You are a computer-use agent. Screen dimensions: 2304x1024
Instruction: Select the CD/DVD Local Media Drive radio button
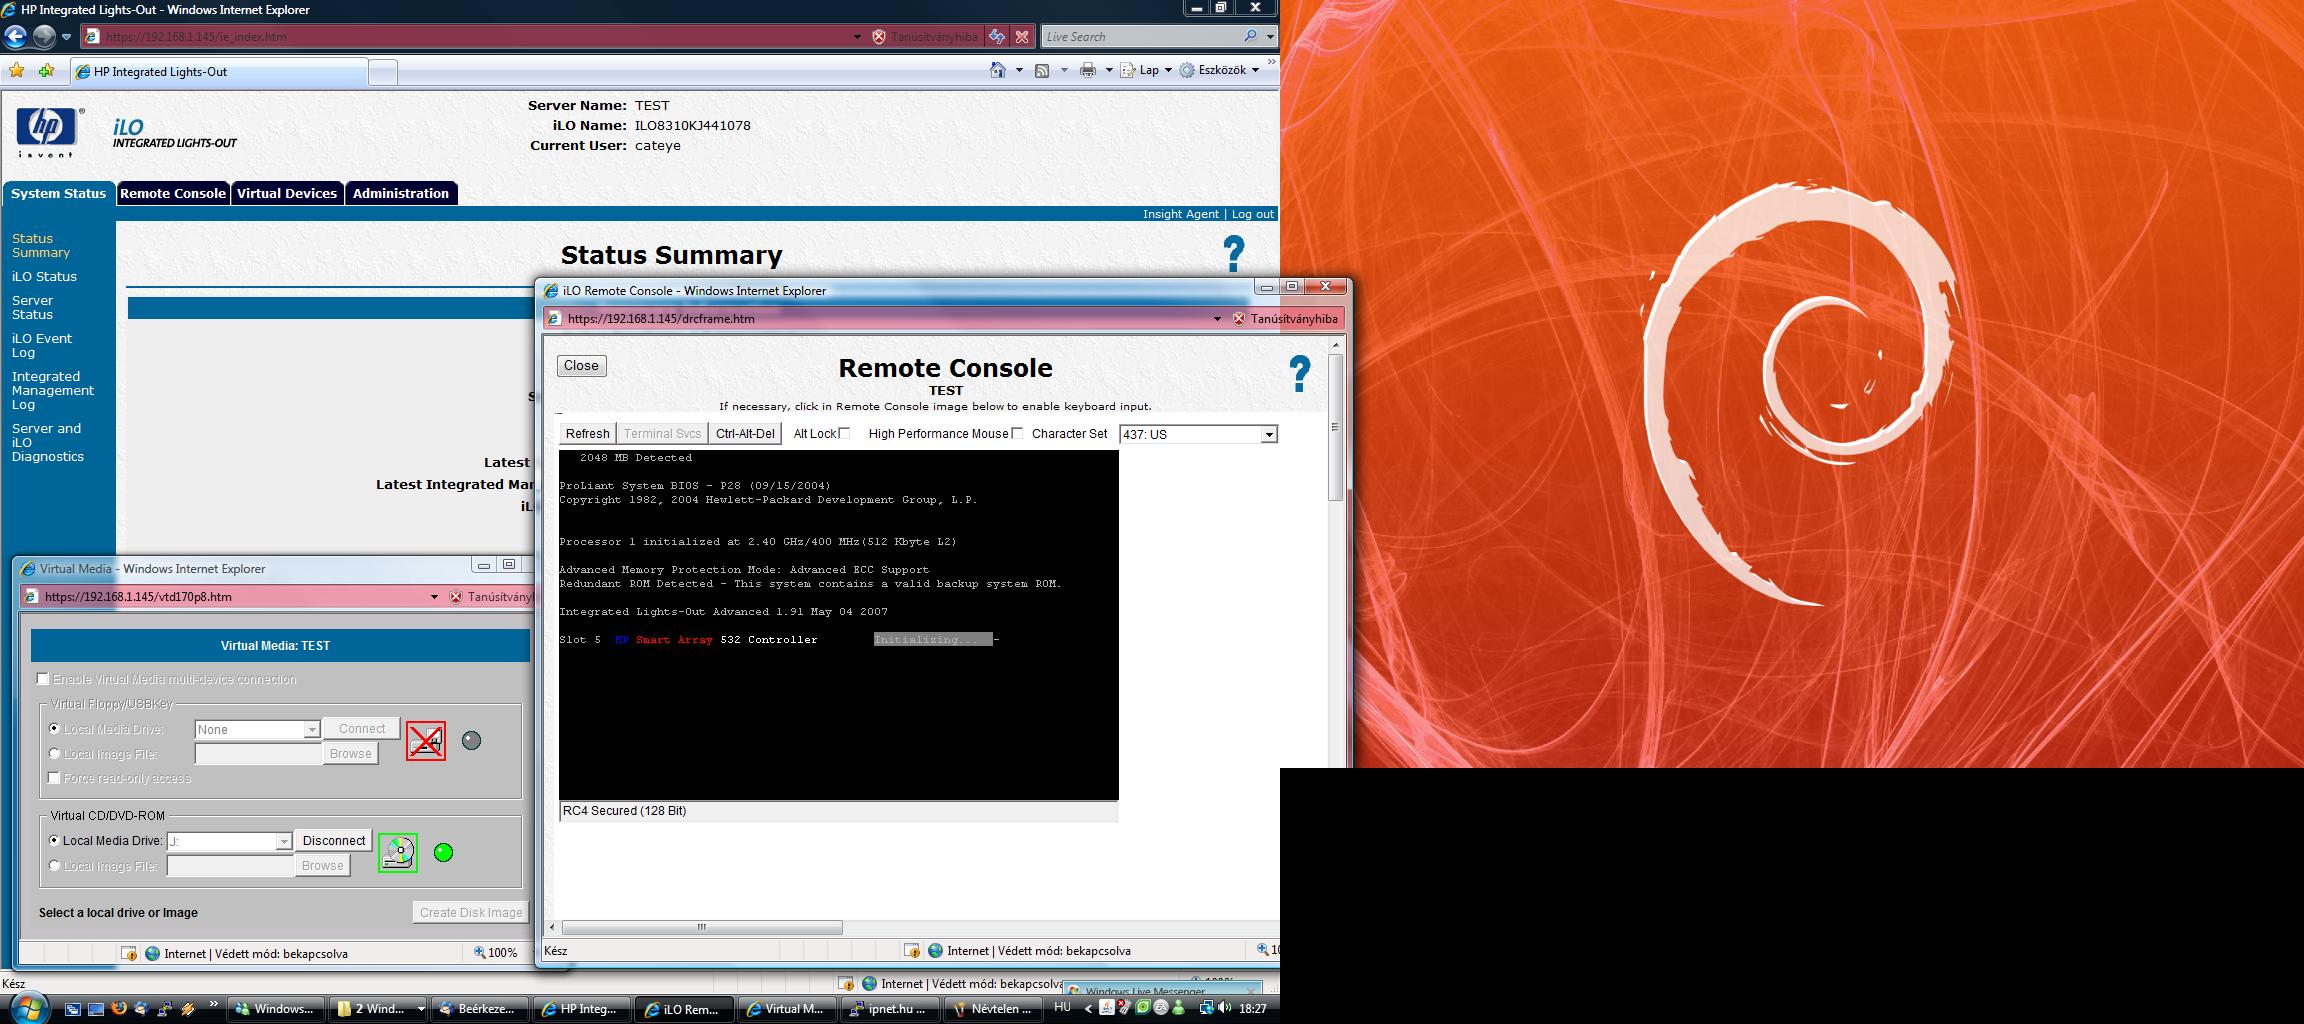coord(55,841)
